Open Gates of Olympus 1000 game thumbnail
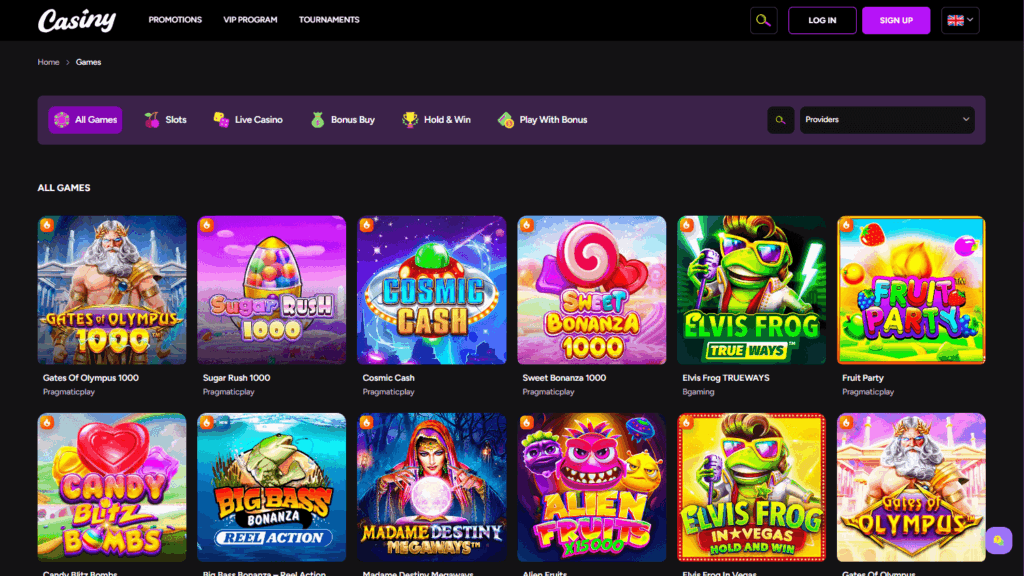Viewport: 1024px width, 576px height. [x=112, y=290]
